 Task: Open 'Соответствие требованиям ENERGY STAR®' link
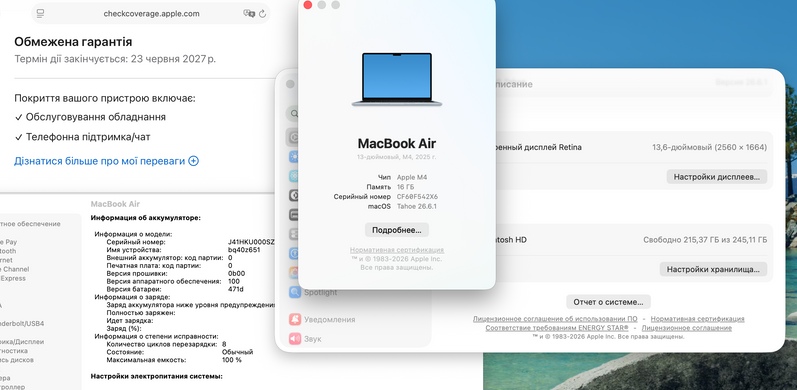pos(557,328)
